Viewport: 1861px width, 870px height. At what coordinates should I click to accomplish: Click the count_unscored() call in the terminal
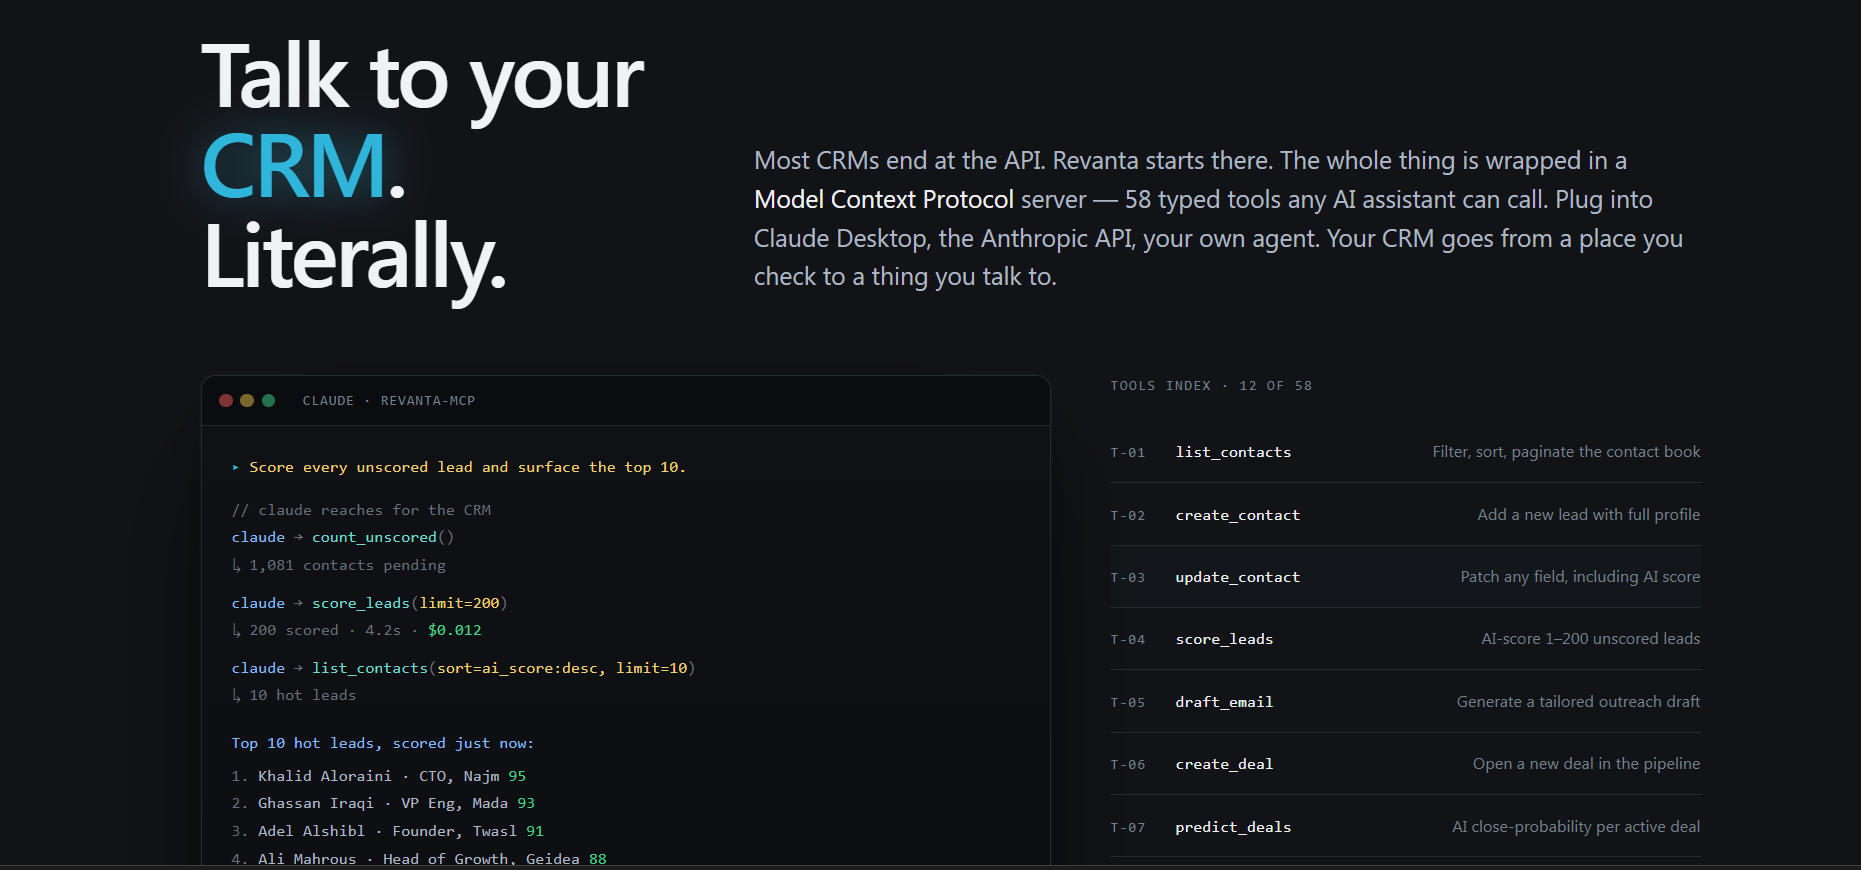tap(383, 538)
